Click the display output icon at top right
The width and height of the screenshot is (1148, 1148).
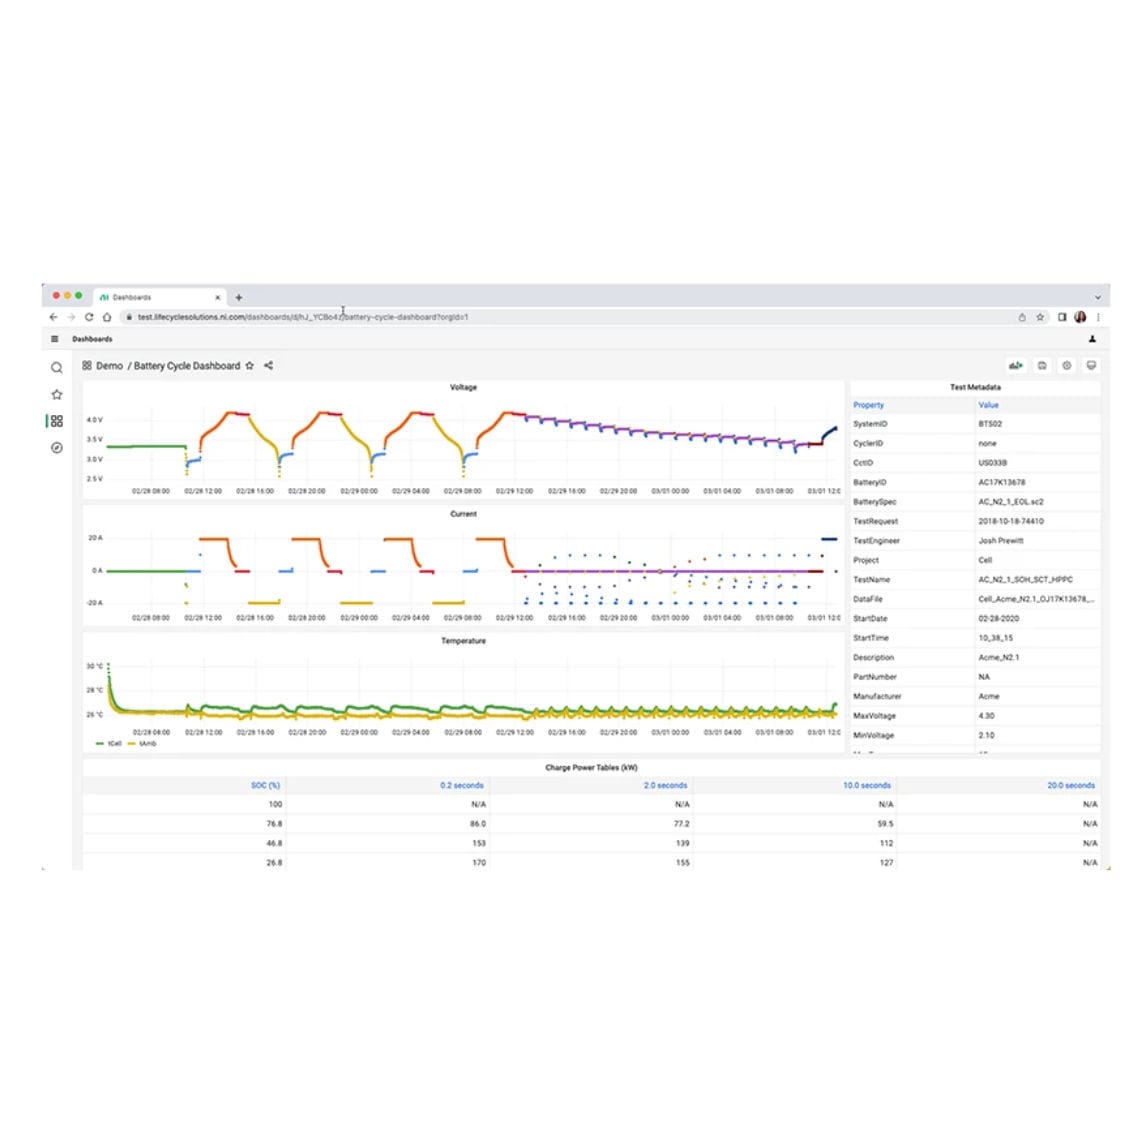click(x=1090, y=365)
